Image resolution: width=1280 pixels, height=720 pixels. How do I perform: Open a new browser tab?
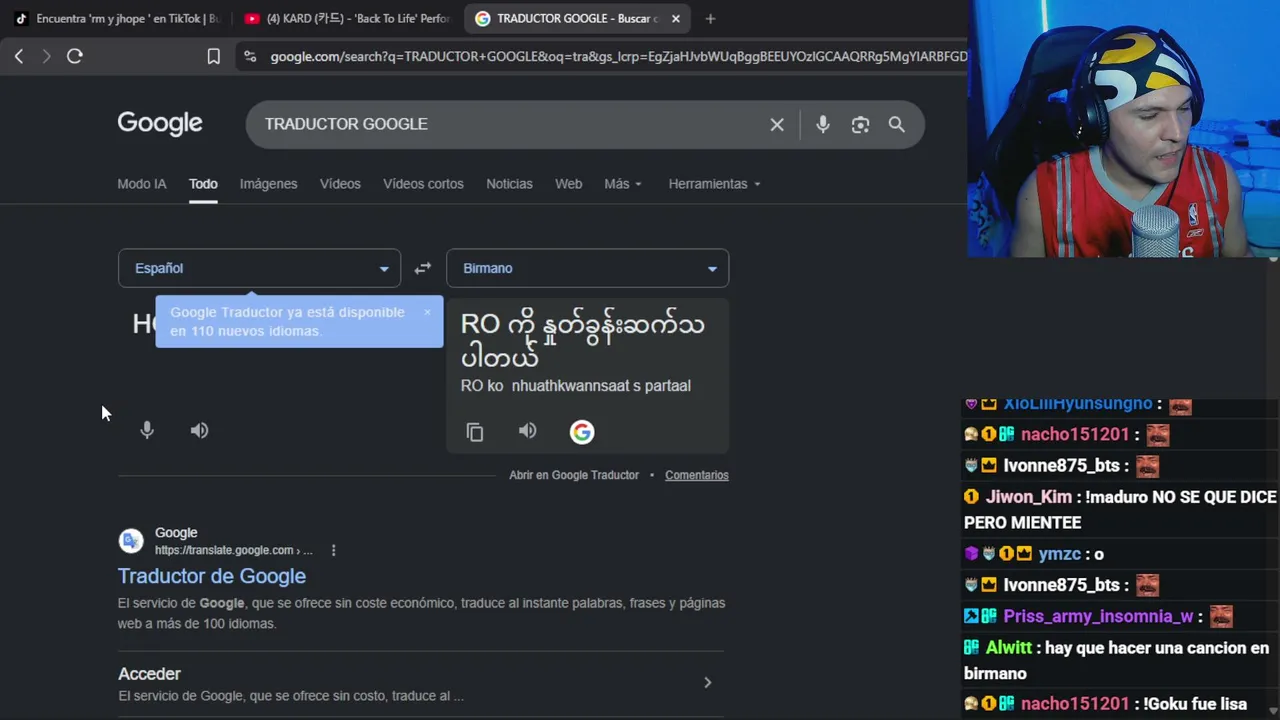(710, 19)
